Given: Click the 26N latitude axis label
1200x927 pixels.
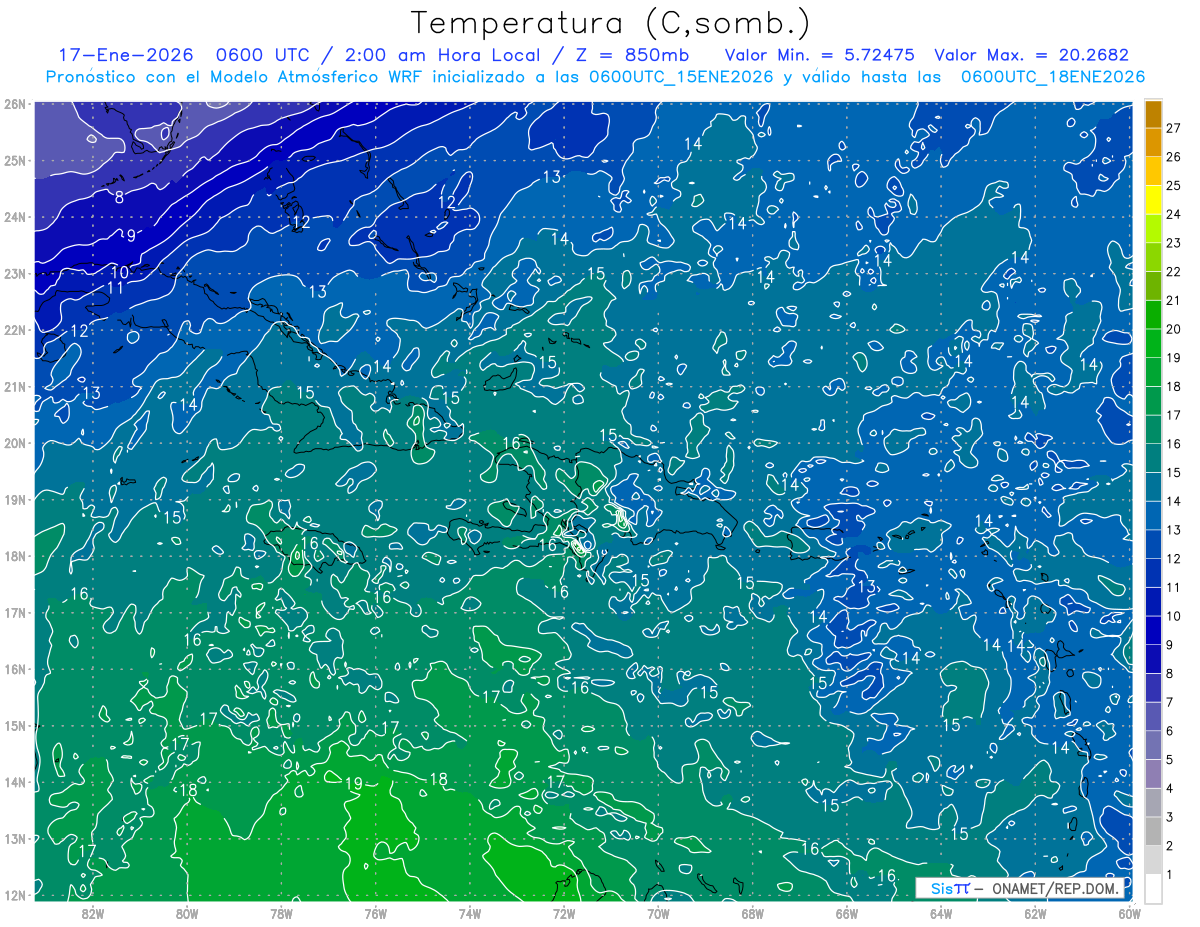Looking at the screenshot, I should click(x=14, y=104).
